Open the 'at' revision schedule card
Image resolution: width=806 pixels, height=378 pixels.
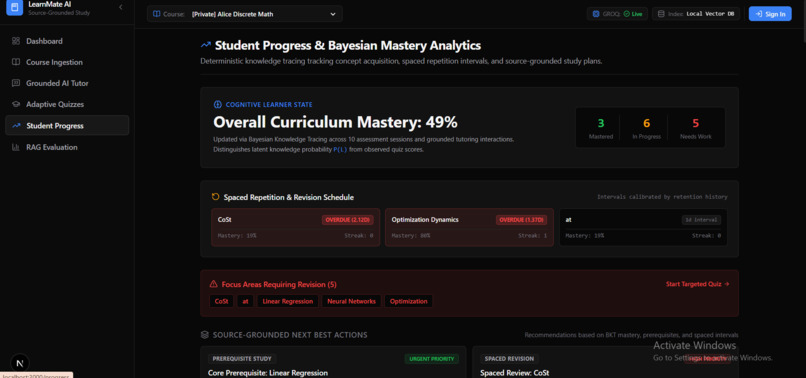click(x=643, y=227)
